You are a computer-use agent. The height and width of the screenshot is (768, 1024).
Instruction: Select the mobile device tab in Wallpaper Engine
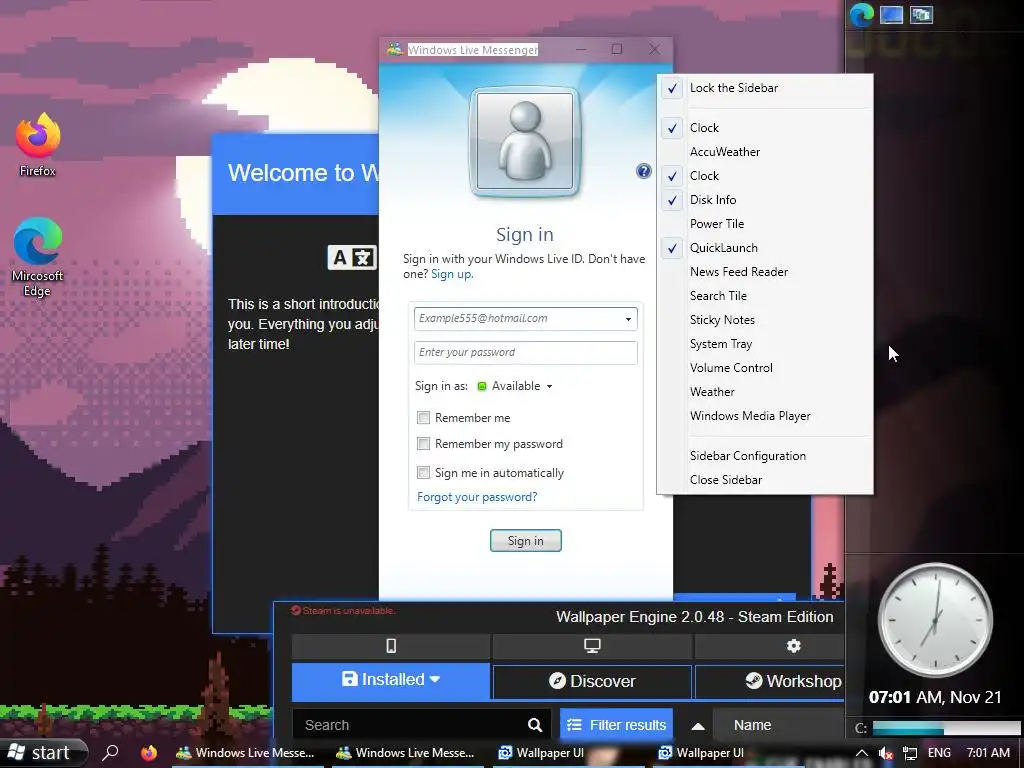pyautogui.click(x=391, y=646)
